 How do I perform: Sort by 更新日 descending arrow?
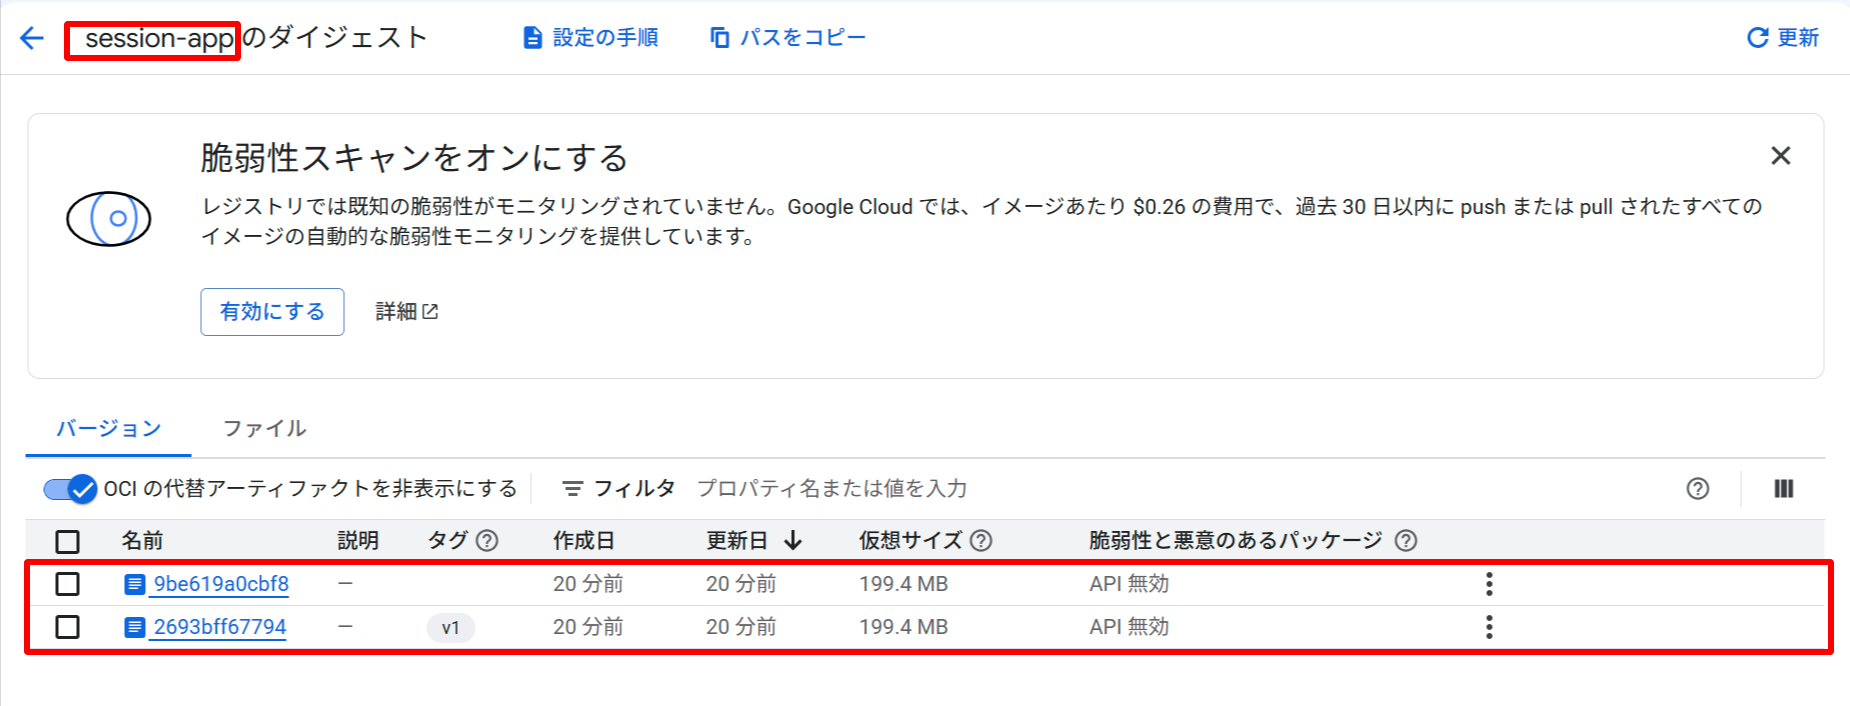pyautogui.click(x=793, y=541)
